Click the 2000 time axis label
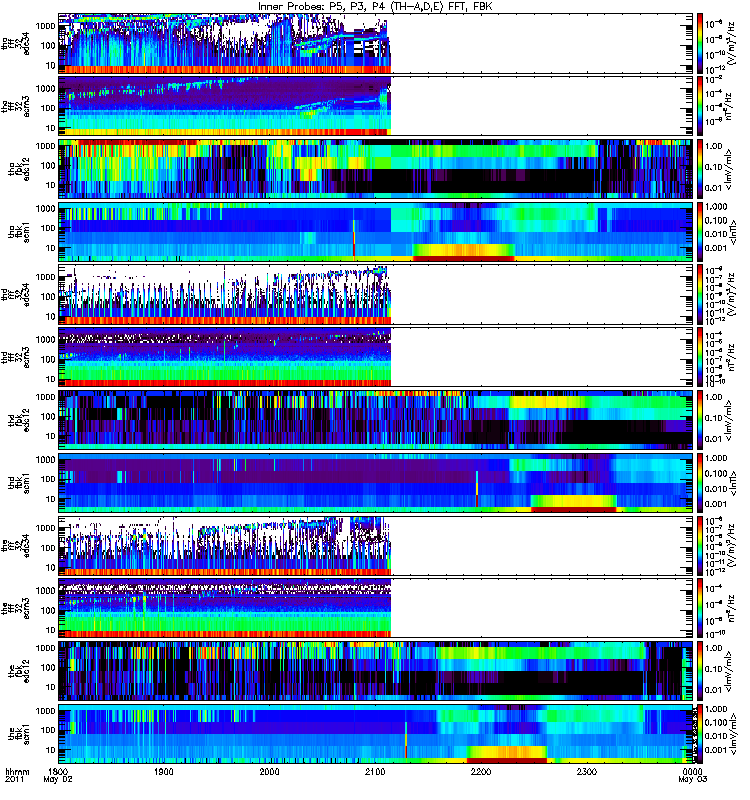 point(269,771)
